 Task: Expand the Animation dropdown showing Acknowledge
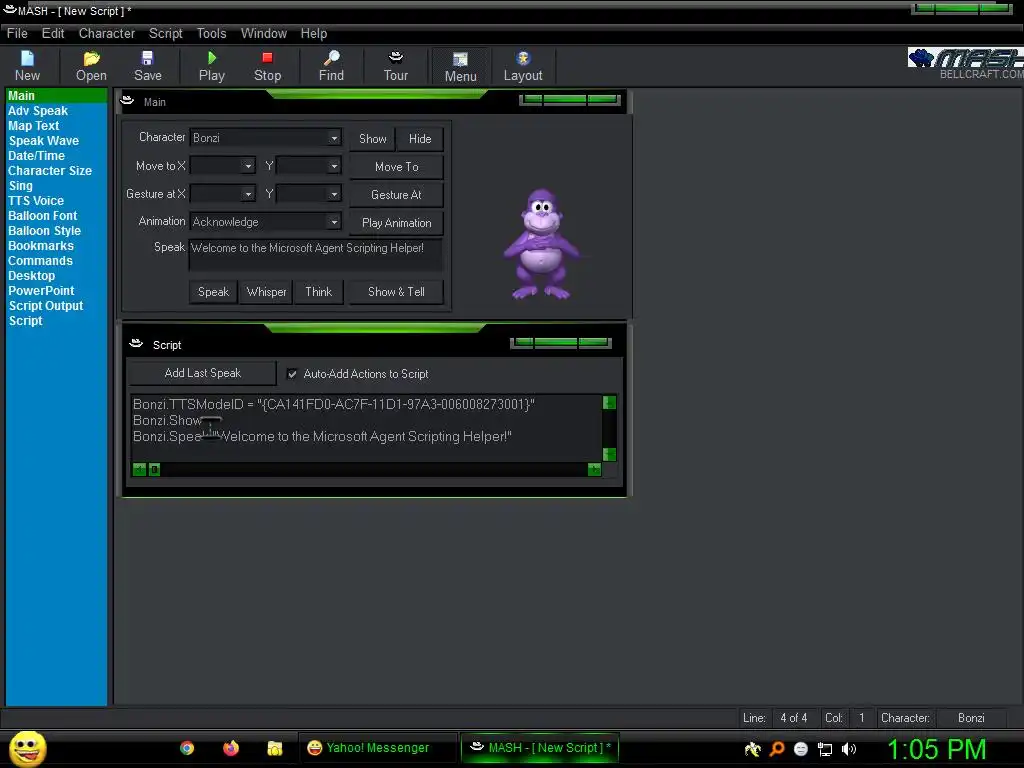[x=334, y=222]
